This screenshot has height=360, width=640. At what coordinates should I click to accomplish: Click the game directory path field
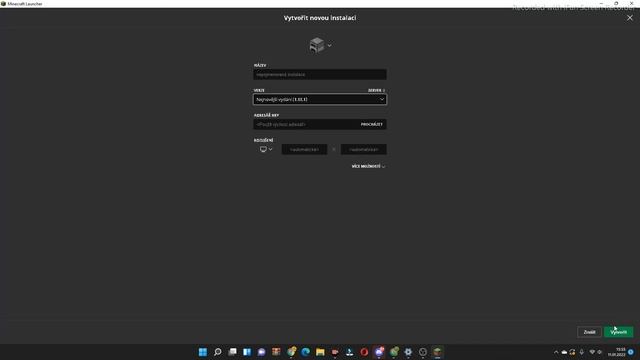pyautogui.click(x=305, y=124)
